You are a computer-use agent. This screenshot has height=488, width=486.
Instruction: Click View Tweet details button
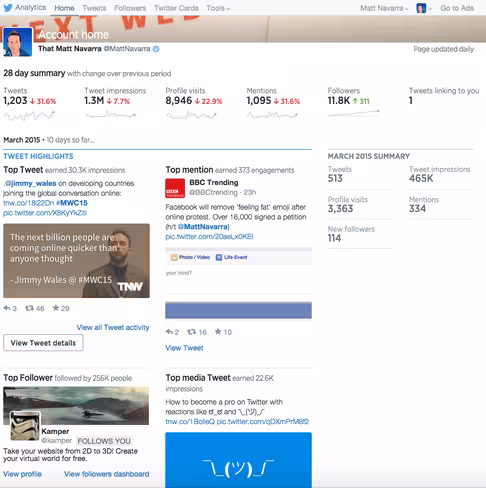43,343
